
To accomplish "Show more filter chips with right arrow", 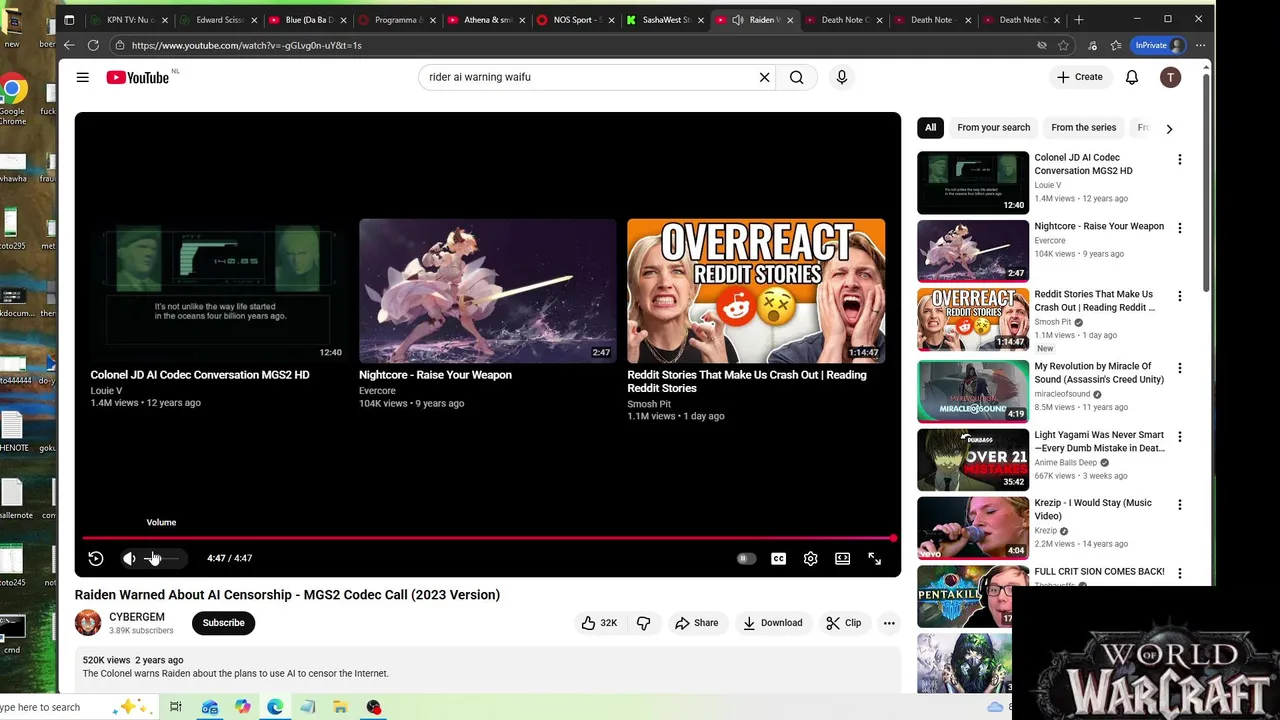I will tap(1169, 128).
